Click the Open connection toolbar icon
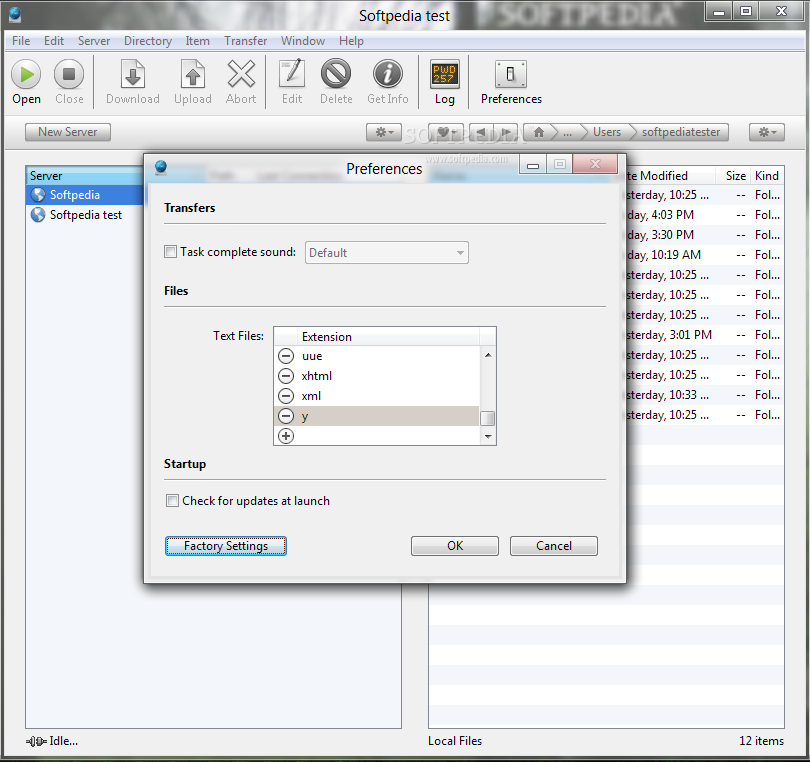 click(x=26, y=74)
